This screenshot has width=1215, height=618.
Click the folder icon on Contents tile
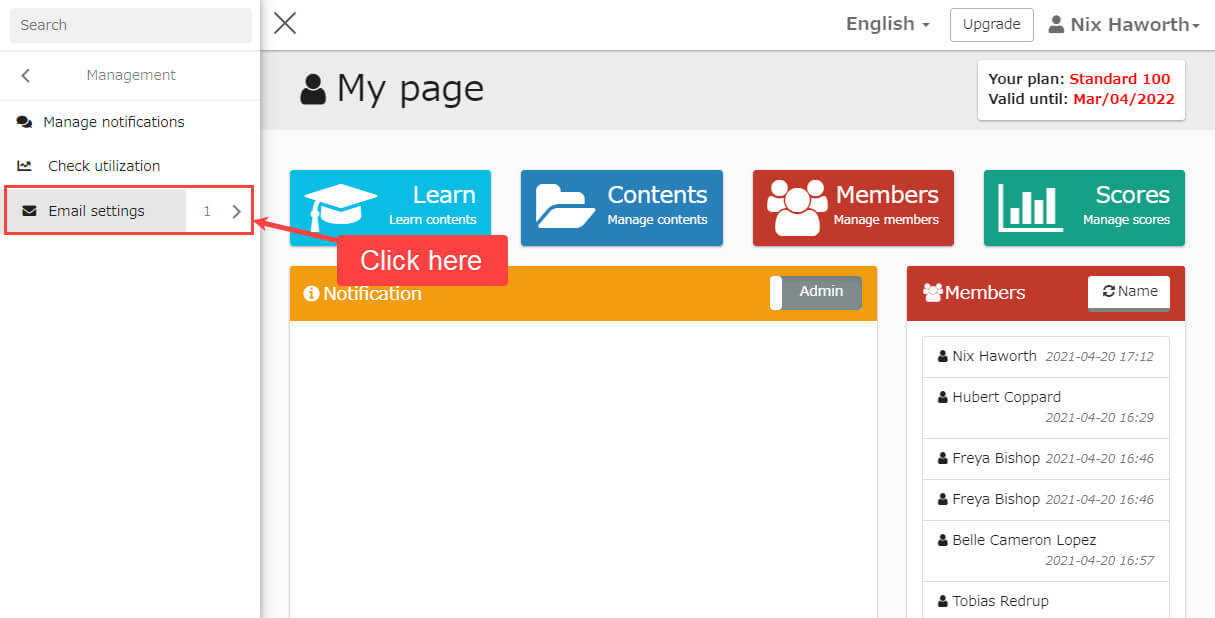click(566, 206)
